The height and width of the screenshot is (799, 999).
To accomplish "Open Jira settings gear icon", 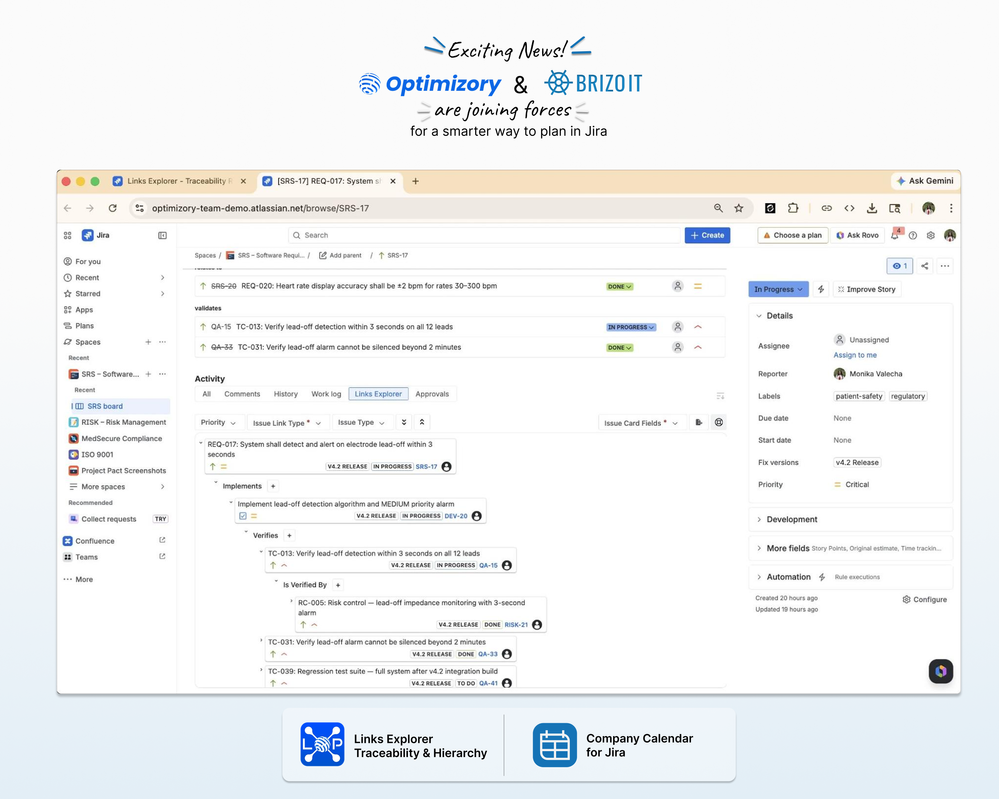I will tap(931, 235).
